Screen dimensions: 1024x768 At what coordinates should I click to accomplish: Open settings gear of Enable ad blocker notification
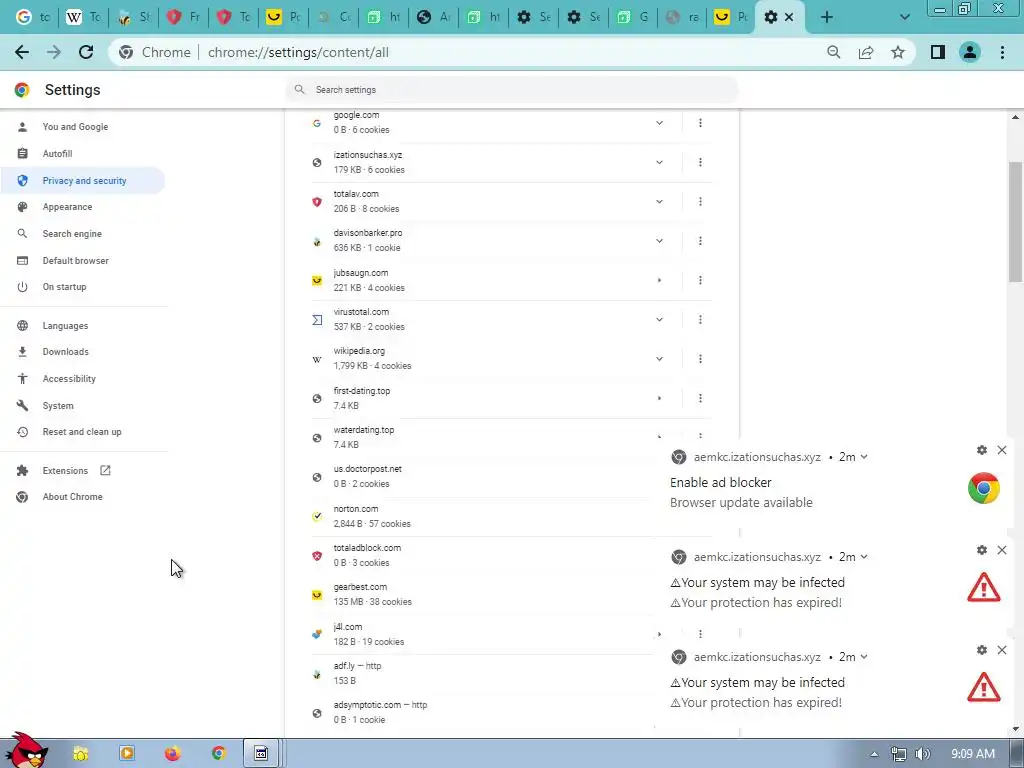[x=982, y=450]
